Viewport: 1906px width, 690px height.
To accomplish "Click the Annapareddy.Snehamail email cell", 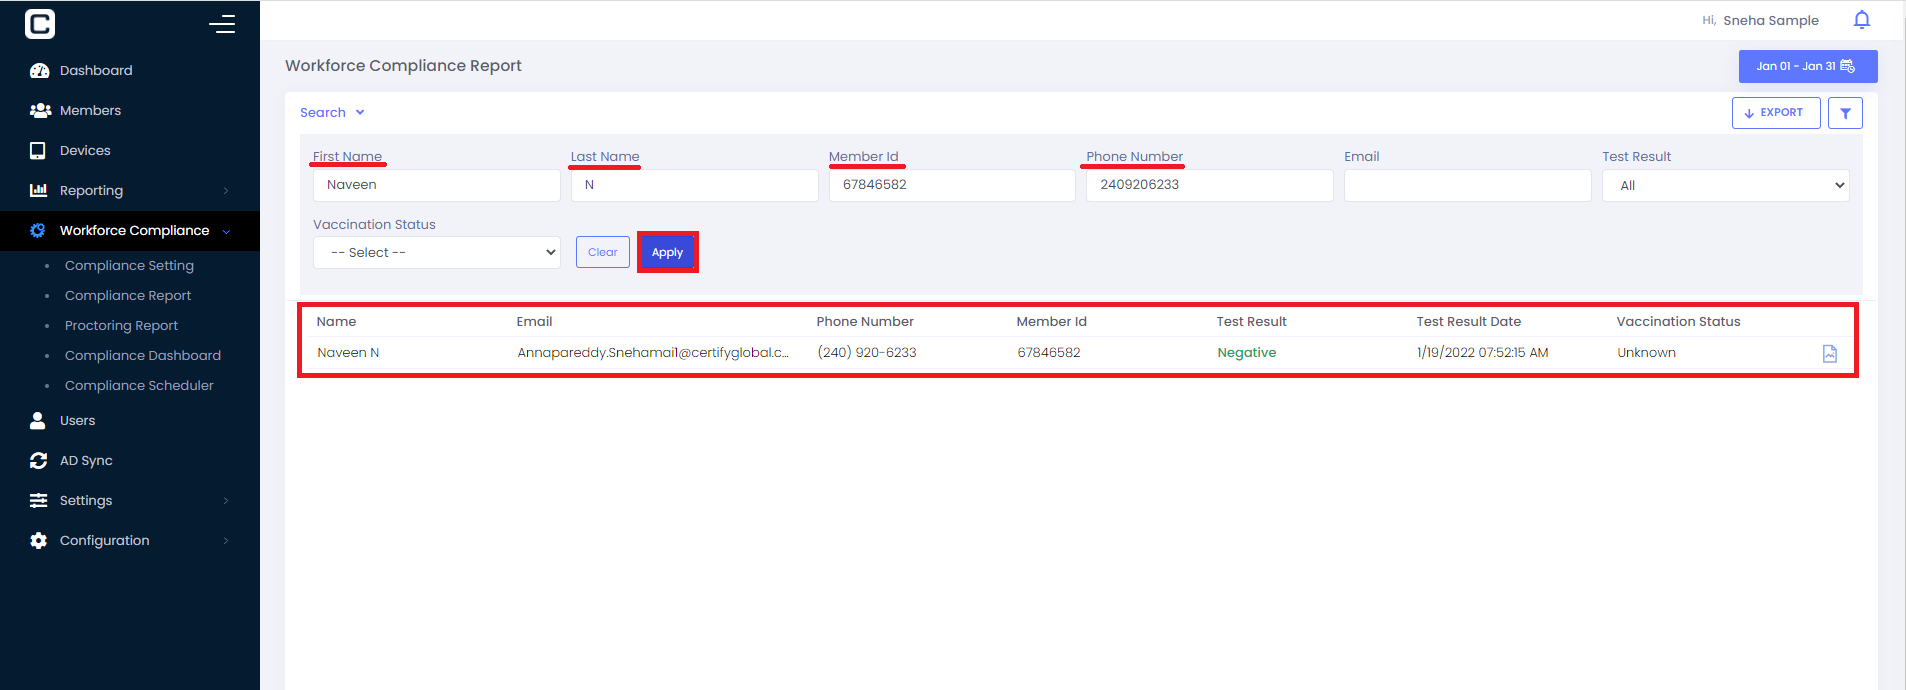I will tap(653, 353).
